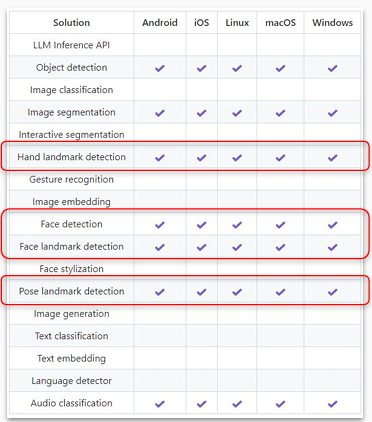Click the Gesture recognition row label
Viewport: 372px width, 422px height.
[72, 179]
